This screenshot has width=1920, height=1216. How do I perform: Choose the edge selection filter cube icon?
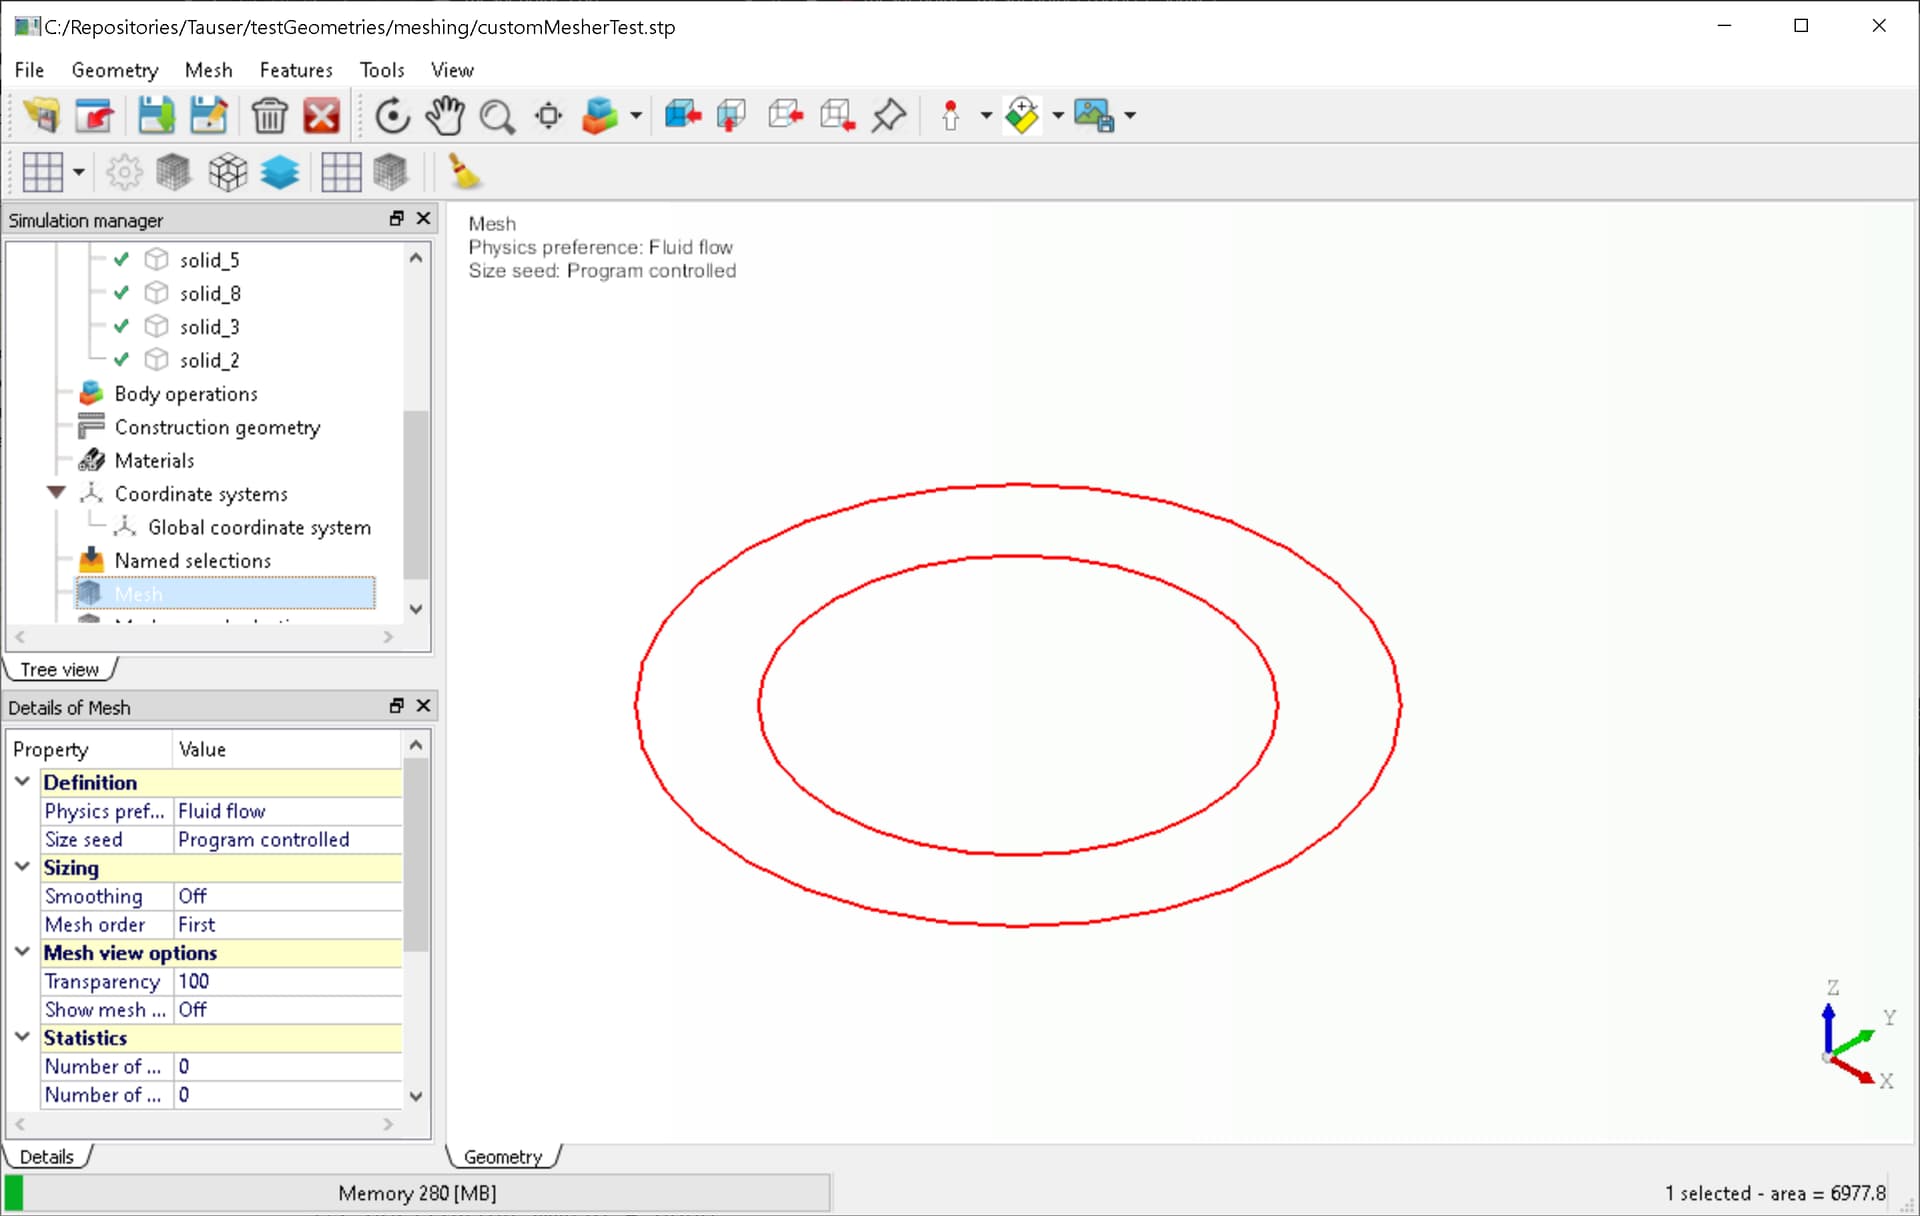(786, 116)
